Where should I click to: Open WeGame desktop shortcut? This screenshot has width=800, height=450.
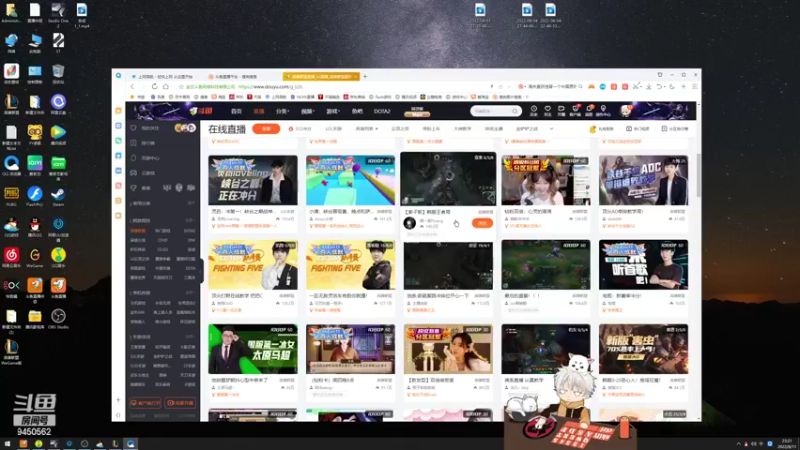click(x=35, y=258)
